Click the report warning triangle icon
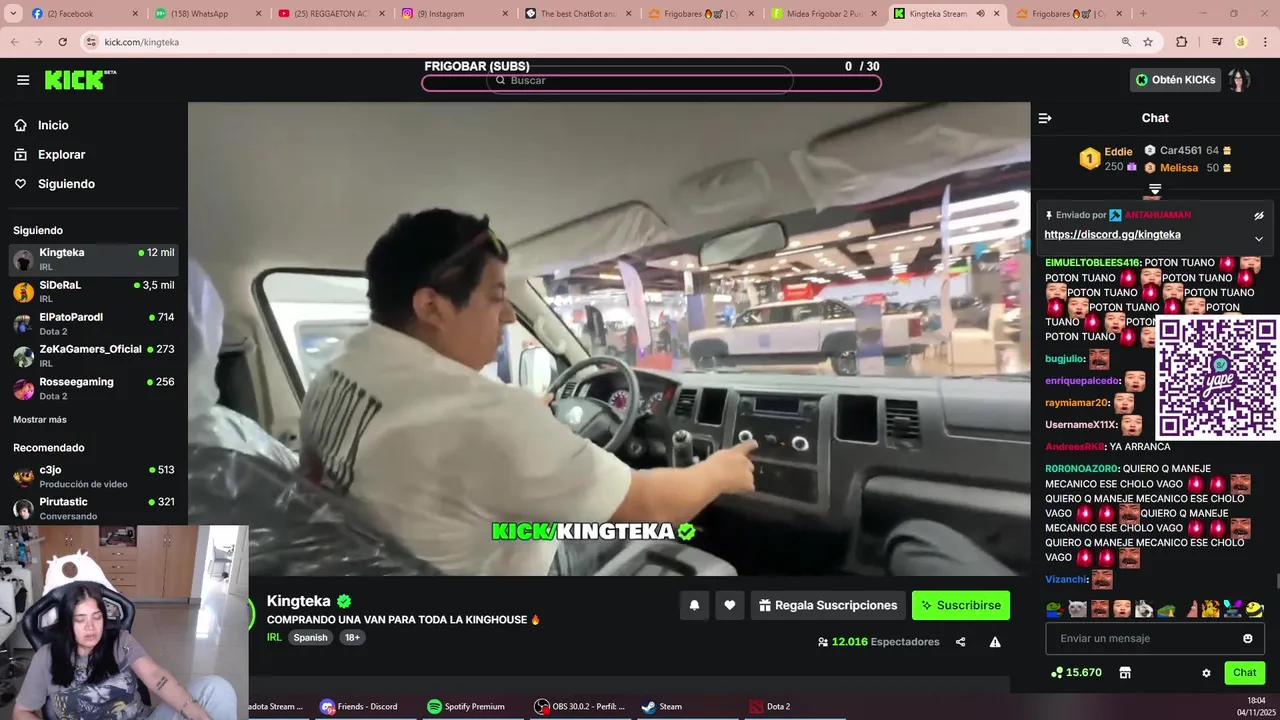Viewport: 1280px width, 720px height. pos(995,642)
